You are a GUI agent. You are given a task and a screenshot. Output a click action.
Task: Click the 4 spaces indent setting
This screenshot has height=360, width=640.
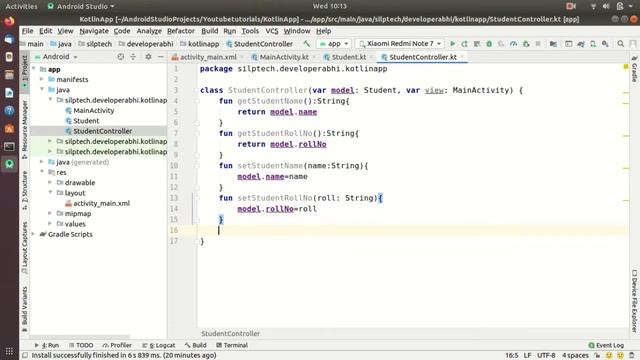(x=576, y=356)
